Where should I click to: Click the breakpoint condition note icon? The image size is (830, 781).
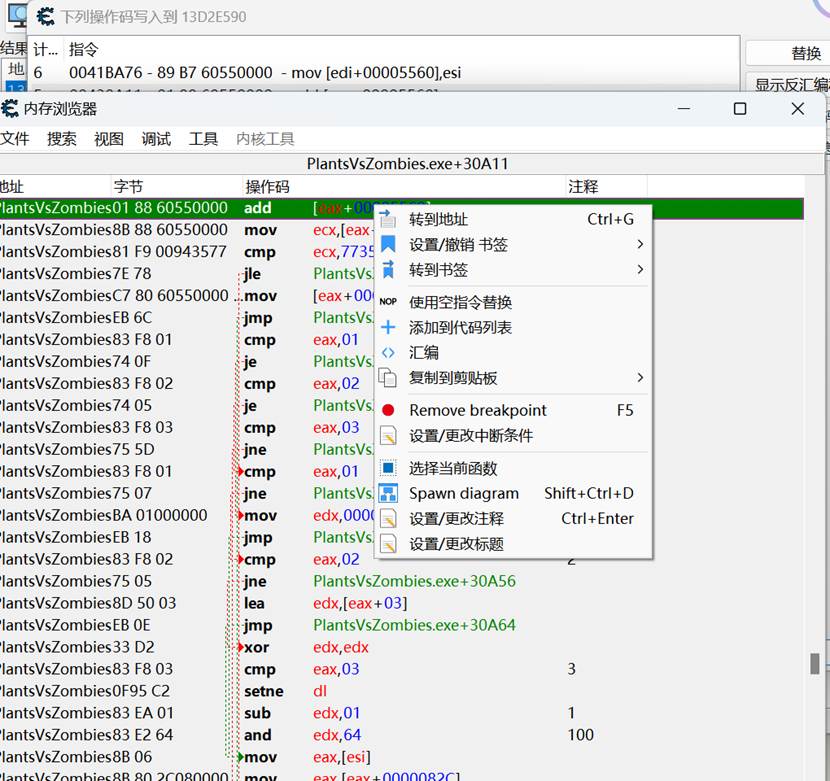coord(388,436)
